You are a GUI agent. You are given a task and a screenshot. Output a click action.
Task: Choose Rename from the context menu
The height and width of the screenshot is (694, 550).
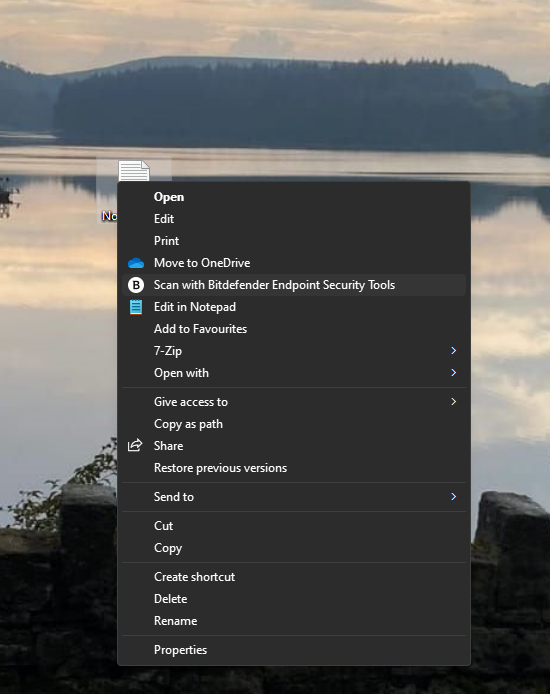tap(294, 621)
